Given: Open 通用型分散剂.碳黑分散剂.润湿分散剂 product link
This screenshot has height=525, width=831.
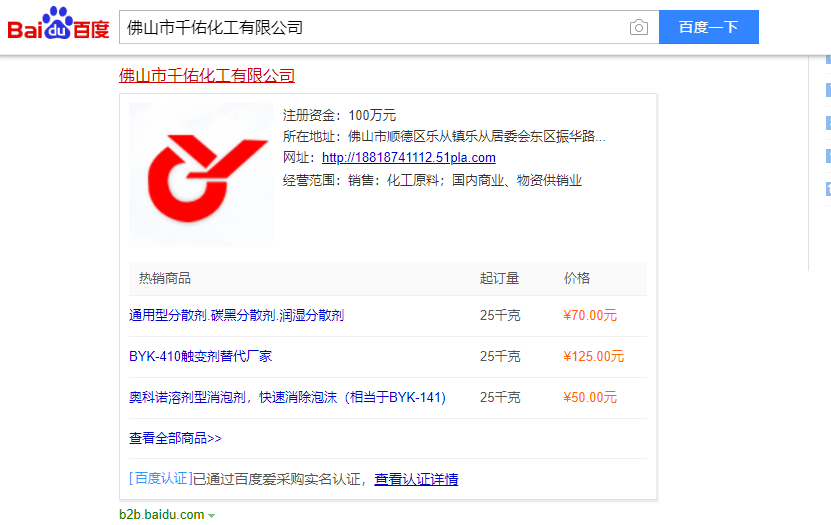Looking at the screenshot, I should pos(236,316).
